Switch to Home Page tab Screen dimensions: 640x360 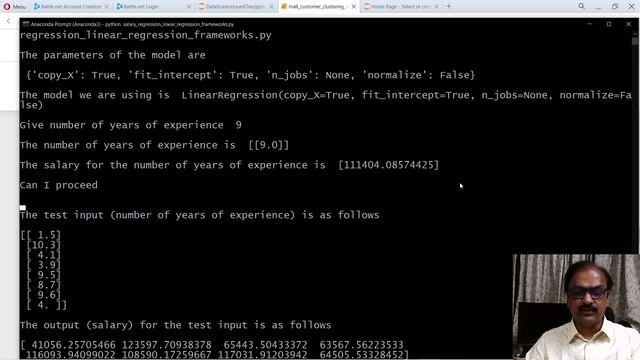coord(397,7)
